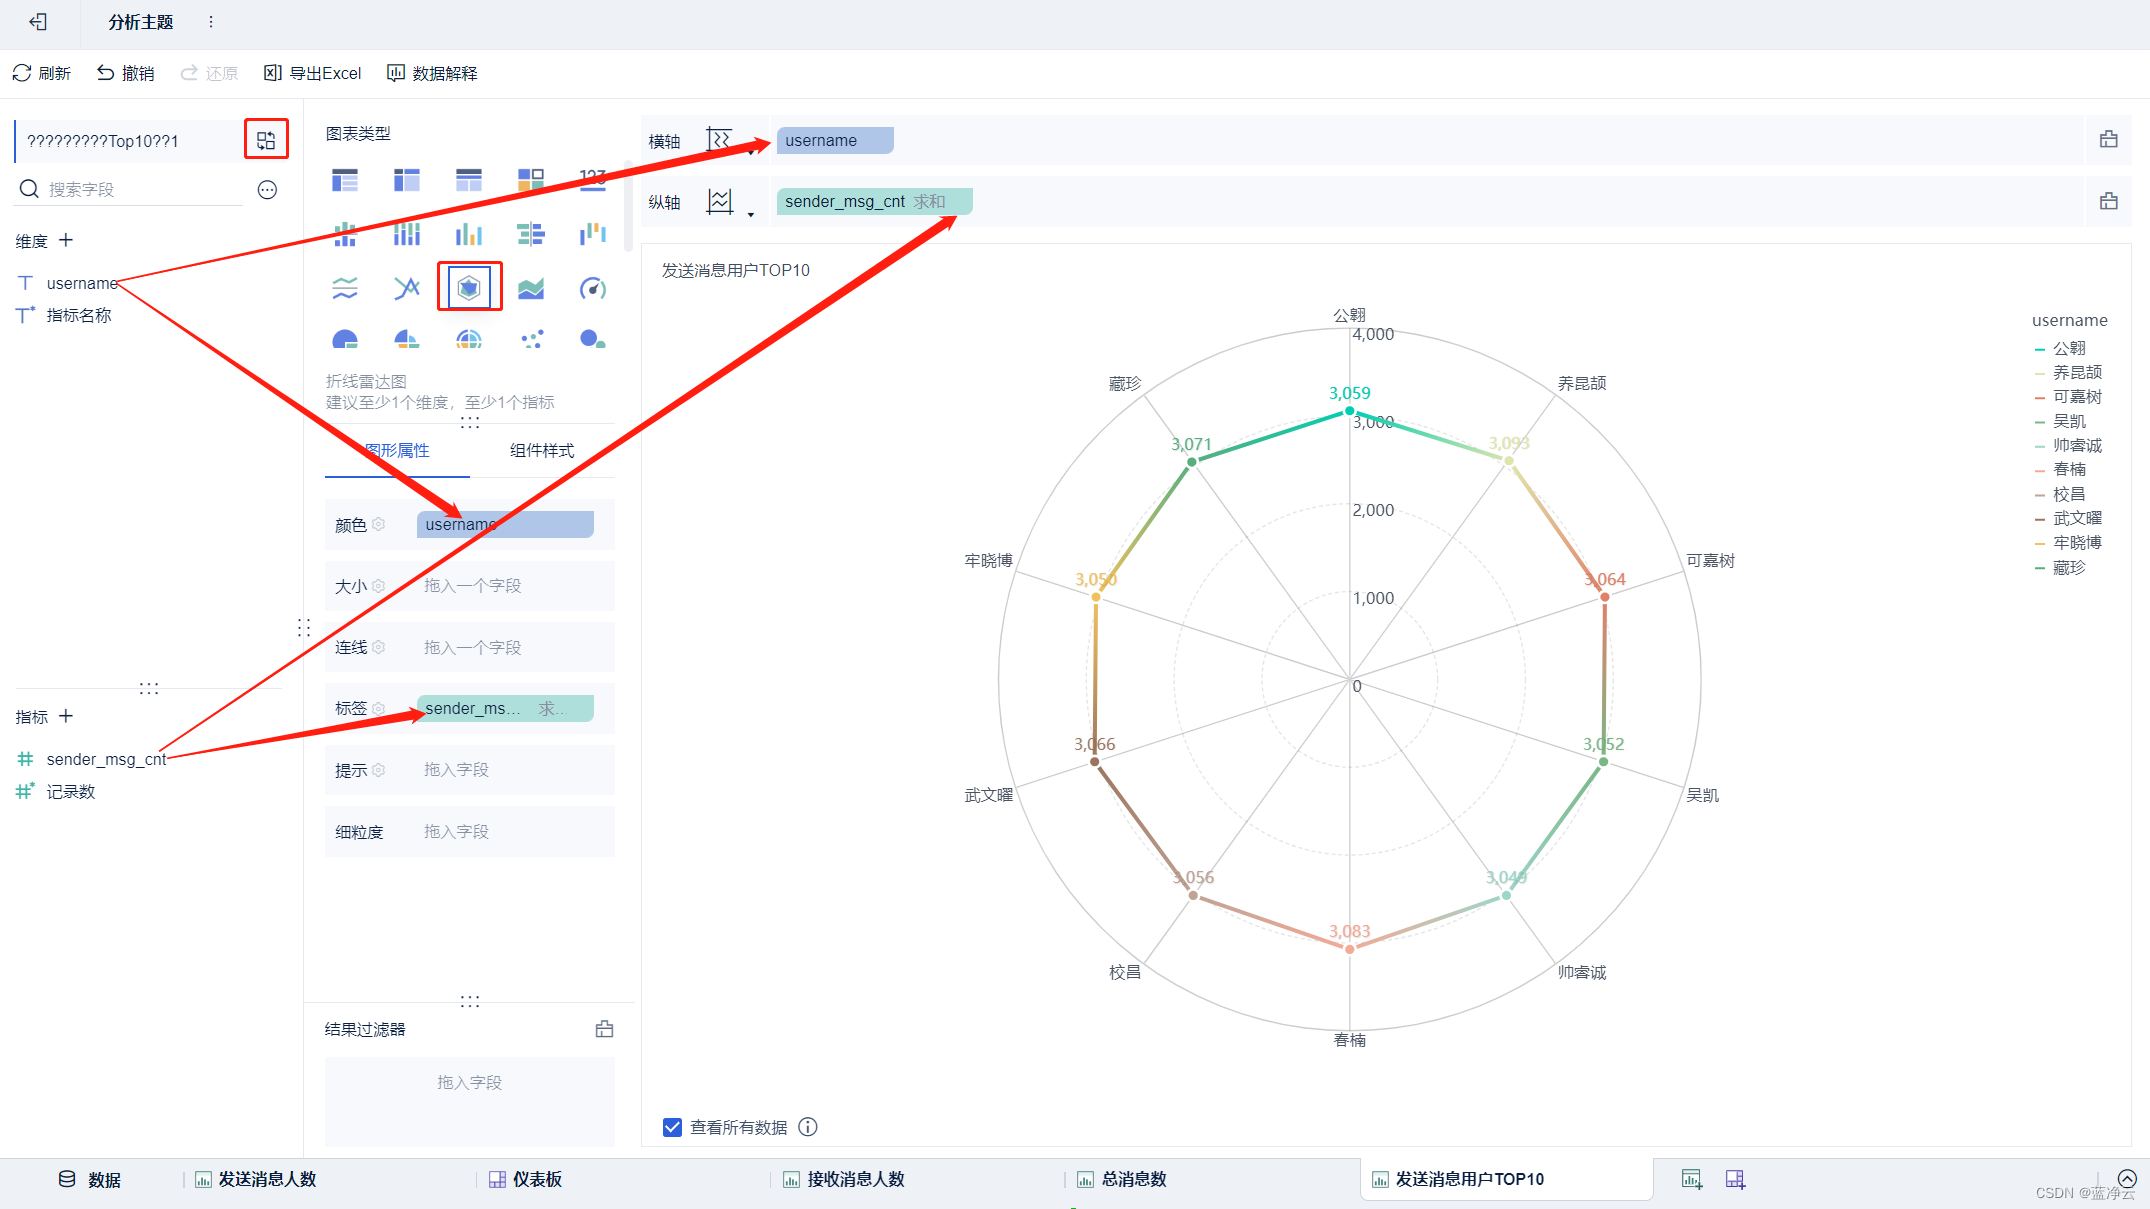Toggle legend series 帅睿诚
This screenshot has height=1209, width=2150.
(2068, 445)
